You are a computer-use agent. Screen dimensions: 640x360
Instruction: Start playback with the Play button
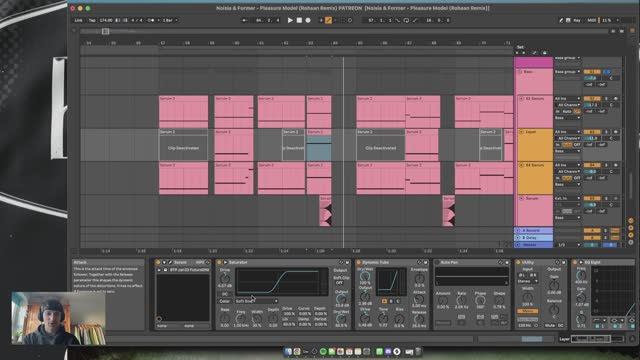[290, 20]
